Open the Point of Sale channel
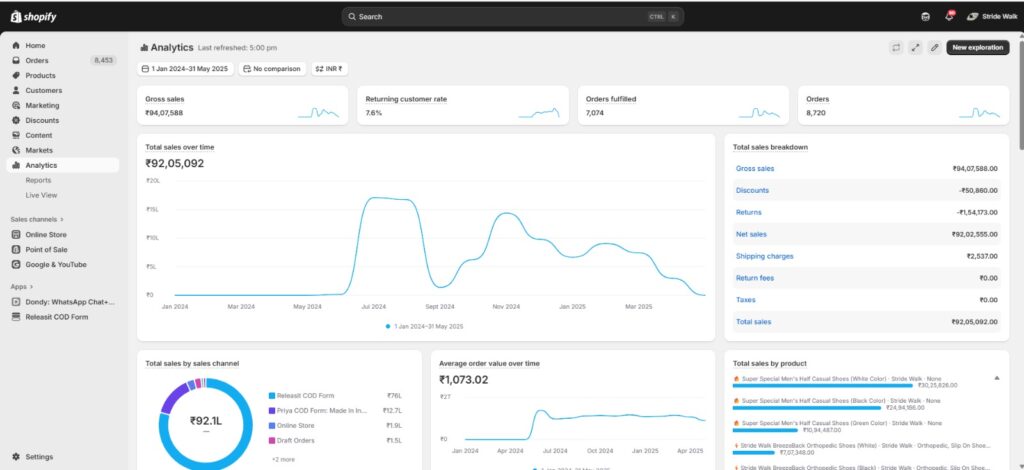The height and width of the screenshot is (470, 1024). click(46, 249)
